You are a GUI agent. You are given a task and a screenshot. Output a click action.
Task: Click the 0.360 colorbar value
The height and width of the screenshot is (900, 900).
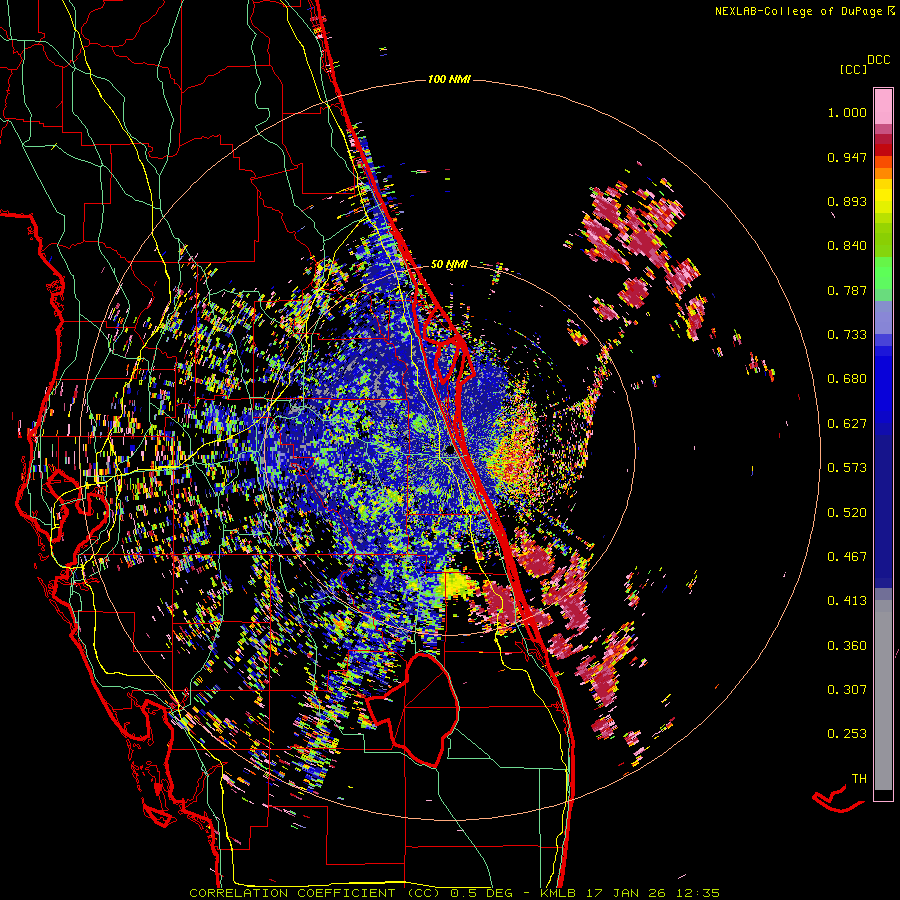[x=847, y=646]
